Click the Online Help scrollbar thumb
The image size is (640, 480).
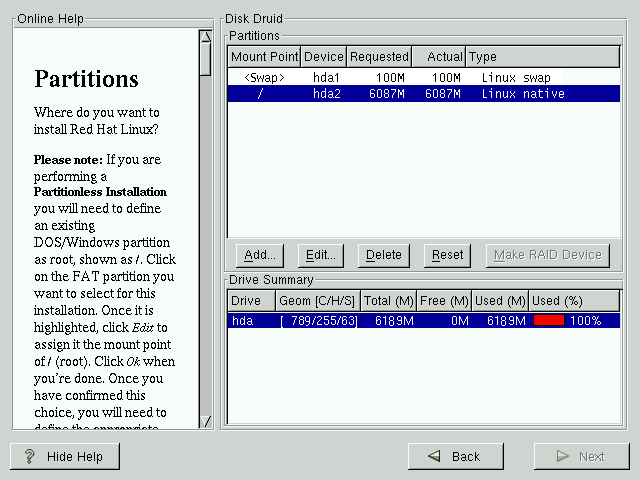coord(205,59)
